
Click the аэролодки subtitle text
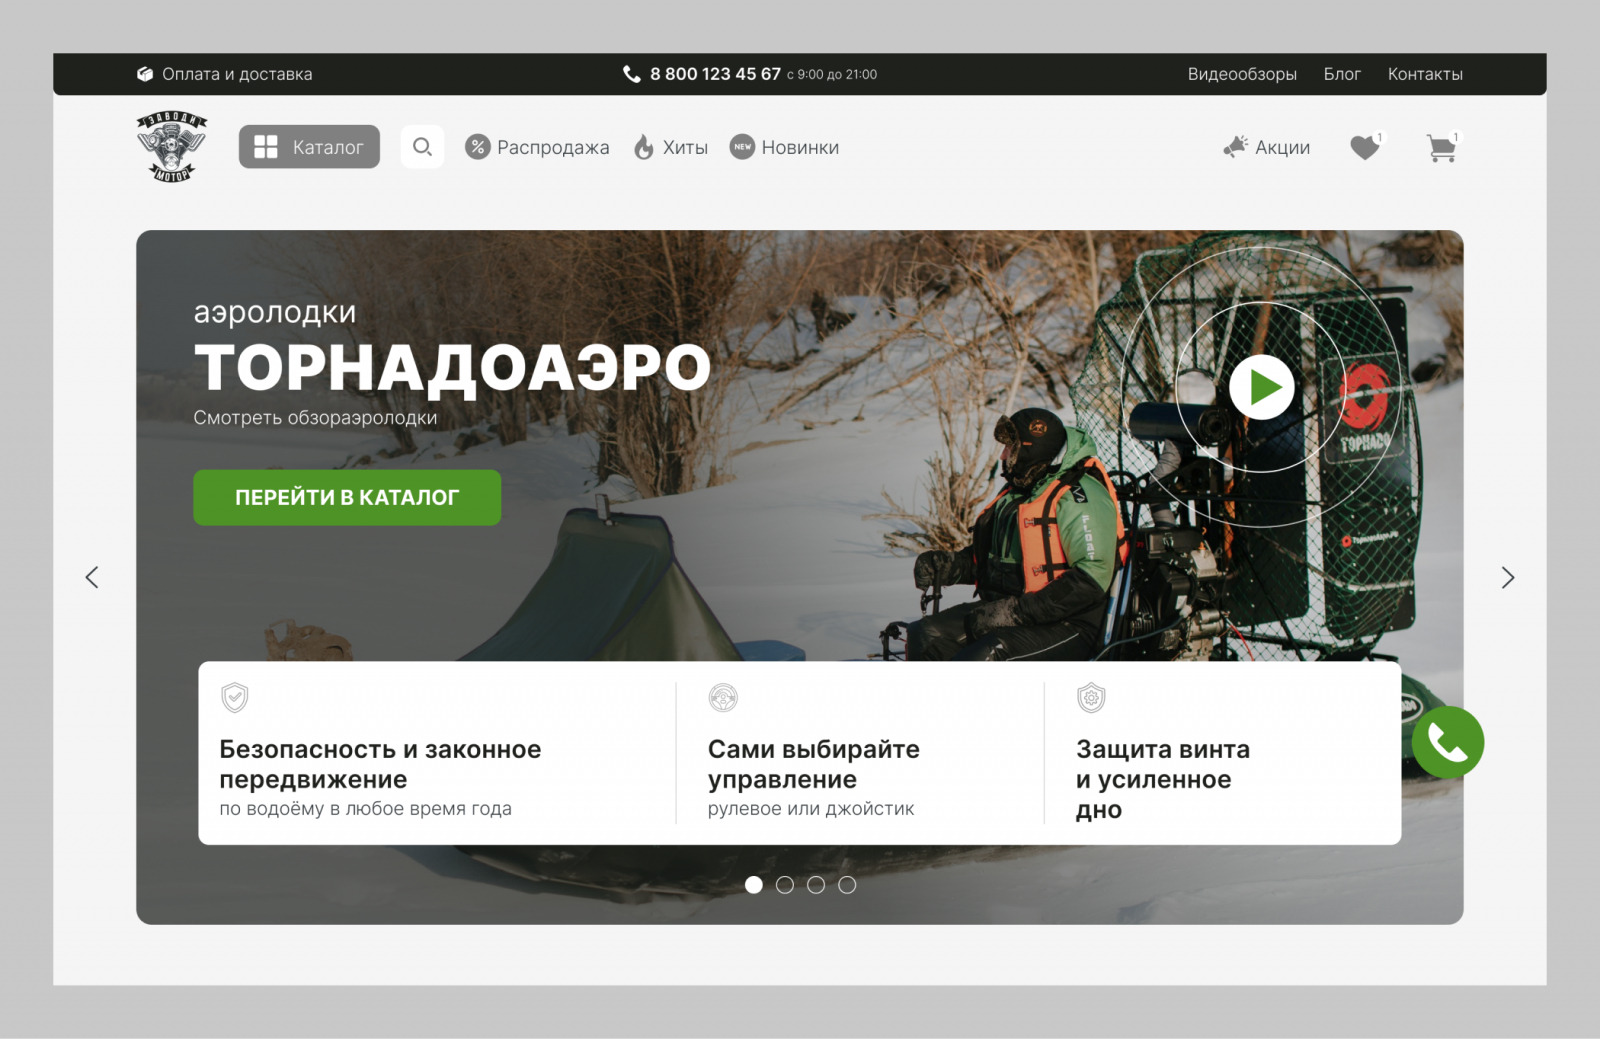(x=275, y=312)
